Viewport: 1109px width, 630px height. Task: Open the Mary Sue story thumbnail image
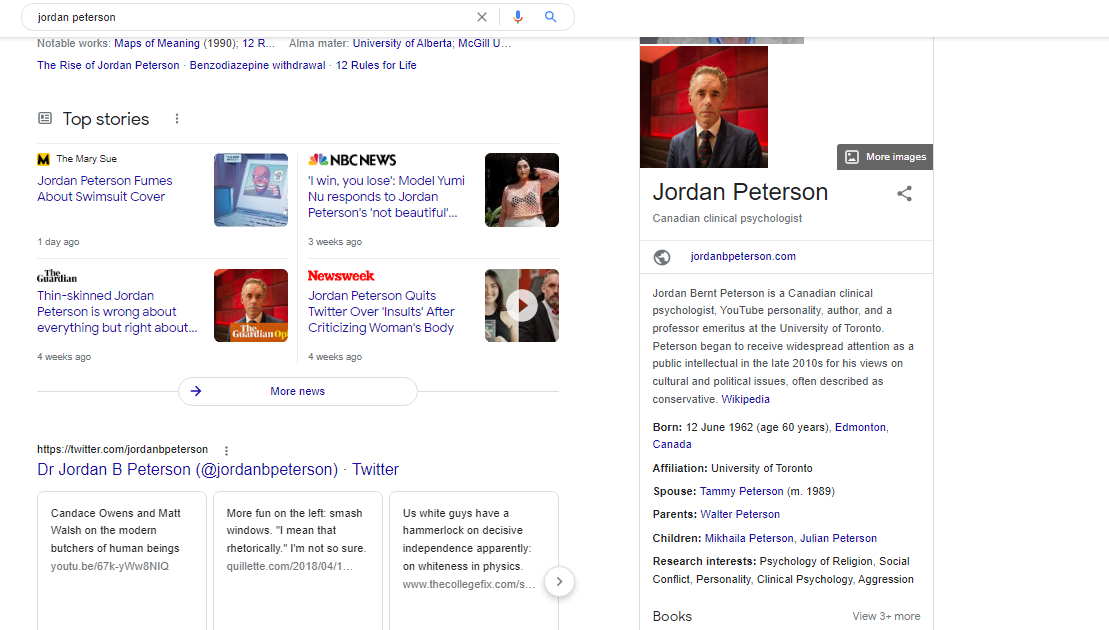pos(251,190)
